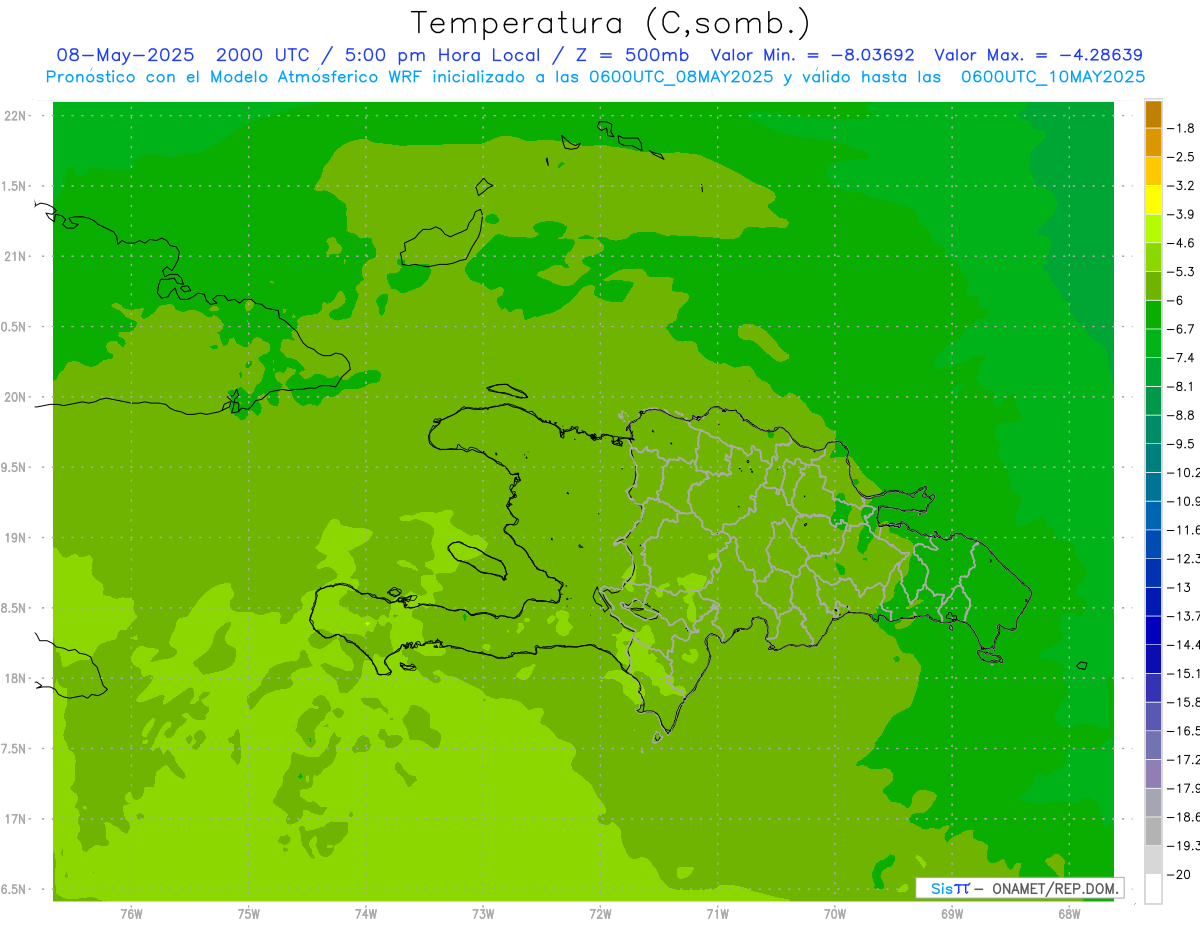Click the "76W" longitude axis label

click(x=131, y=914)
